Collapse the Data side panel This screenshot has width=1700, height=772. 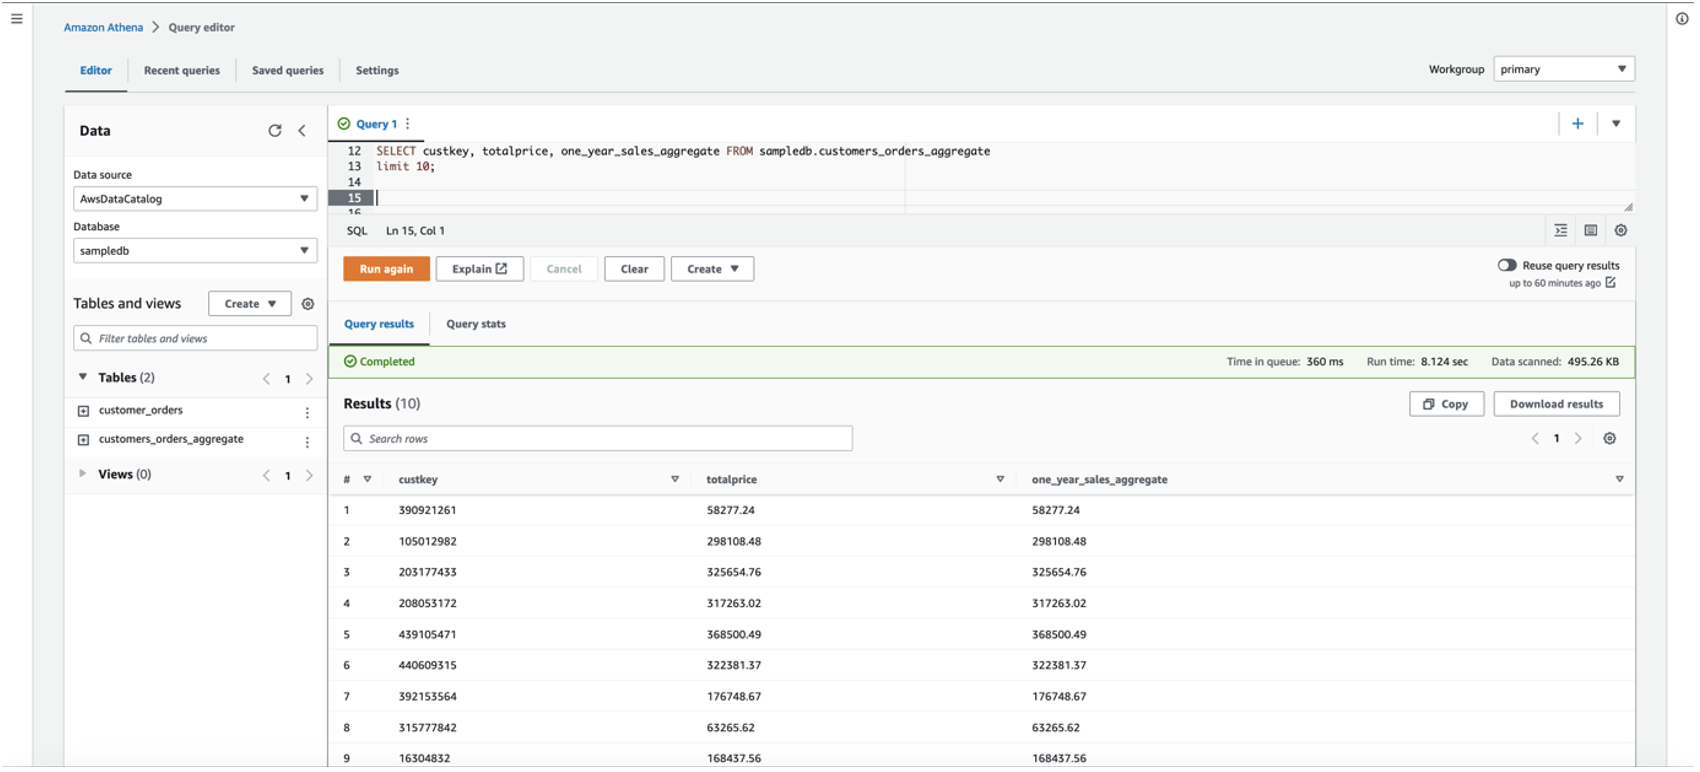(302, 131)
